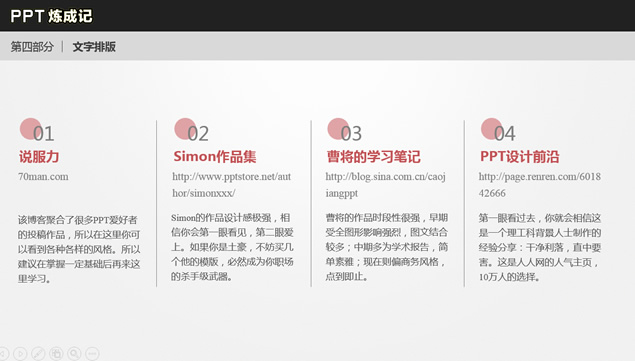
Task: Click the PPT 炼成记 title
Action: pyautogui.click(x=51, y=16)
